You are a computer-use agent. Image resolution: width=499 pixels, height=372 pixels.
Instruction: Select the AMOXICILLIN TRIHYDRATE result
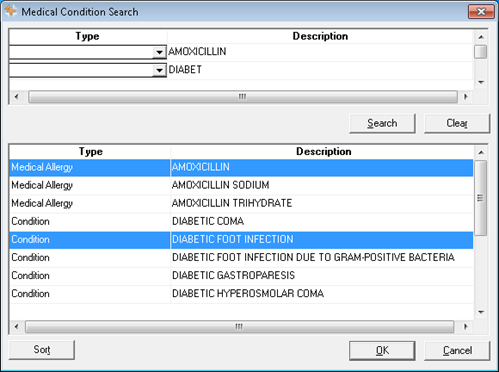pyautogui.click(x=241, y=203)
